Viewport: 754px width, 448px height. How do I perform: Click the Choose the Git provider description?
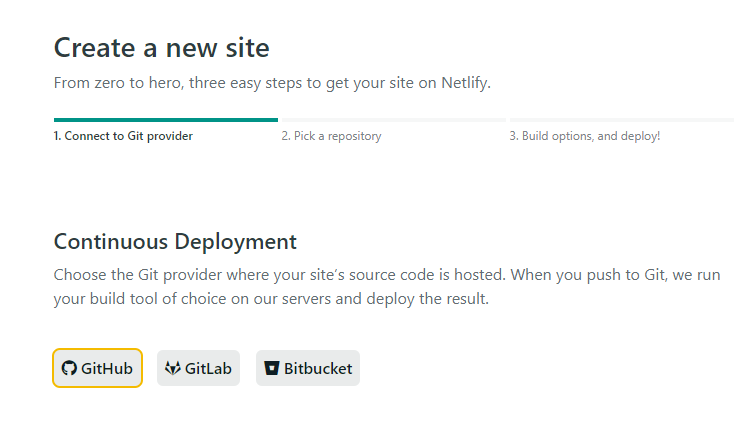click(x=387, y=286)
